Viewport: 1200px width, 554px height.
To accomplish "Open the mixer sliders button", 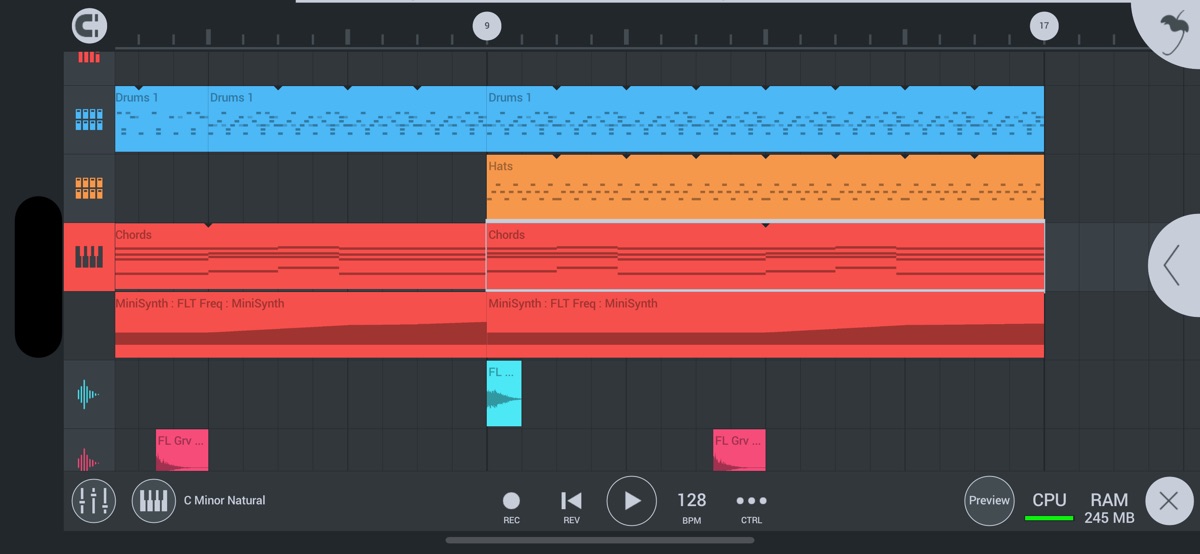I will pyautogui.click(x=94, y=501).
